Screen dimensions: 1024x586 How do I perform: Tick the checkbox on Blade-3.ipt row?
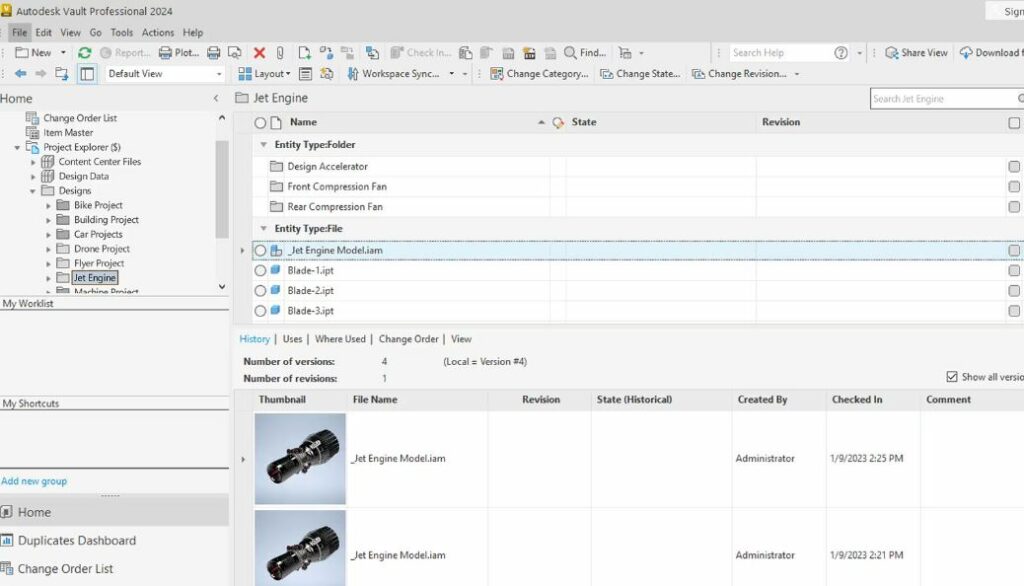pos(1014,311)
